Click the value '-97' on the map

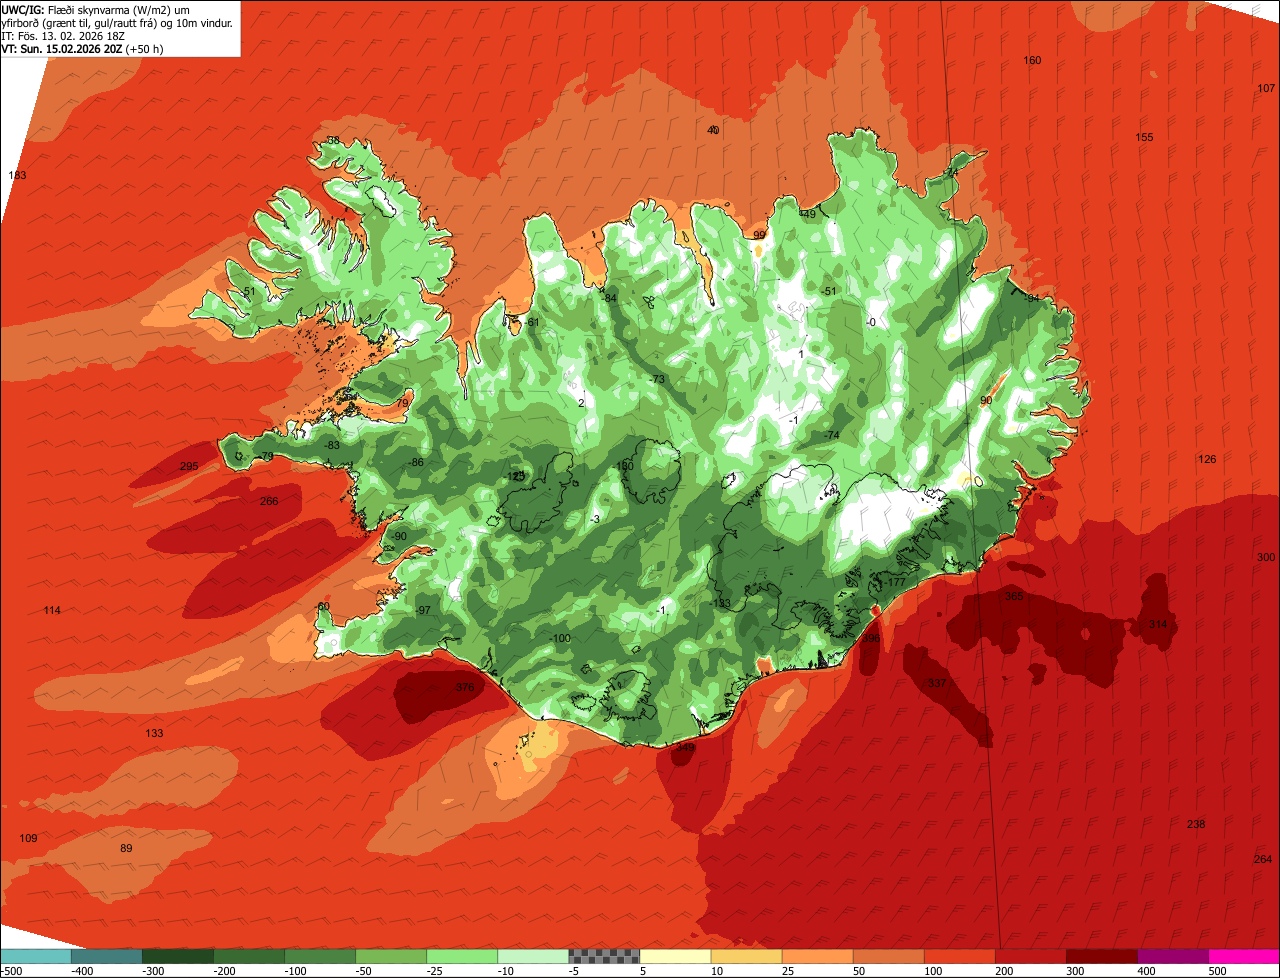(x=422, y=610)
